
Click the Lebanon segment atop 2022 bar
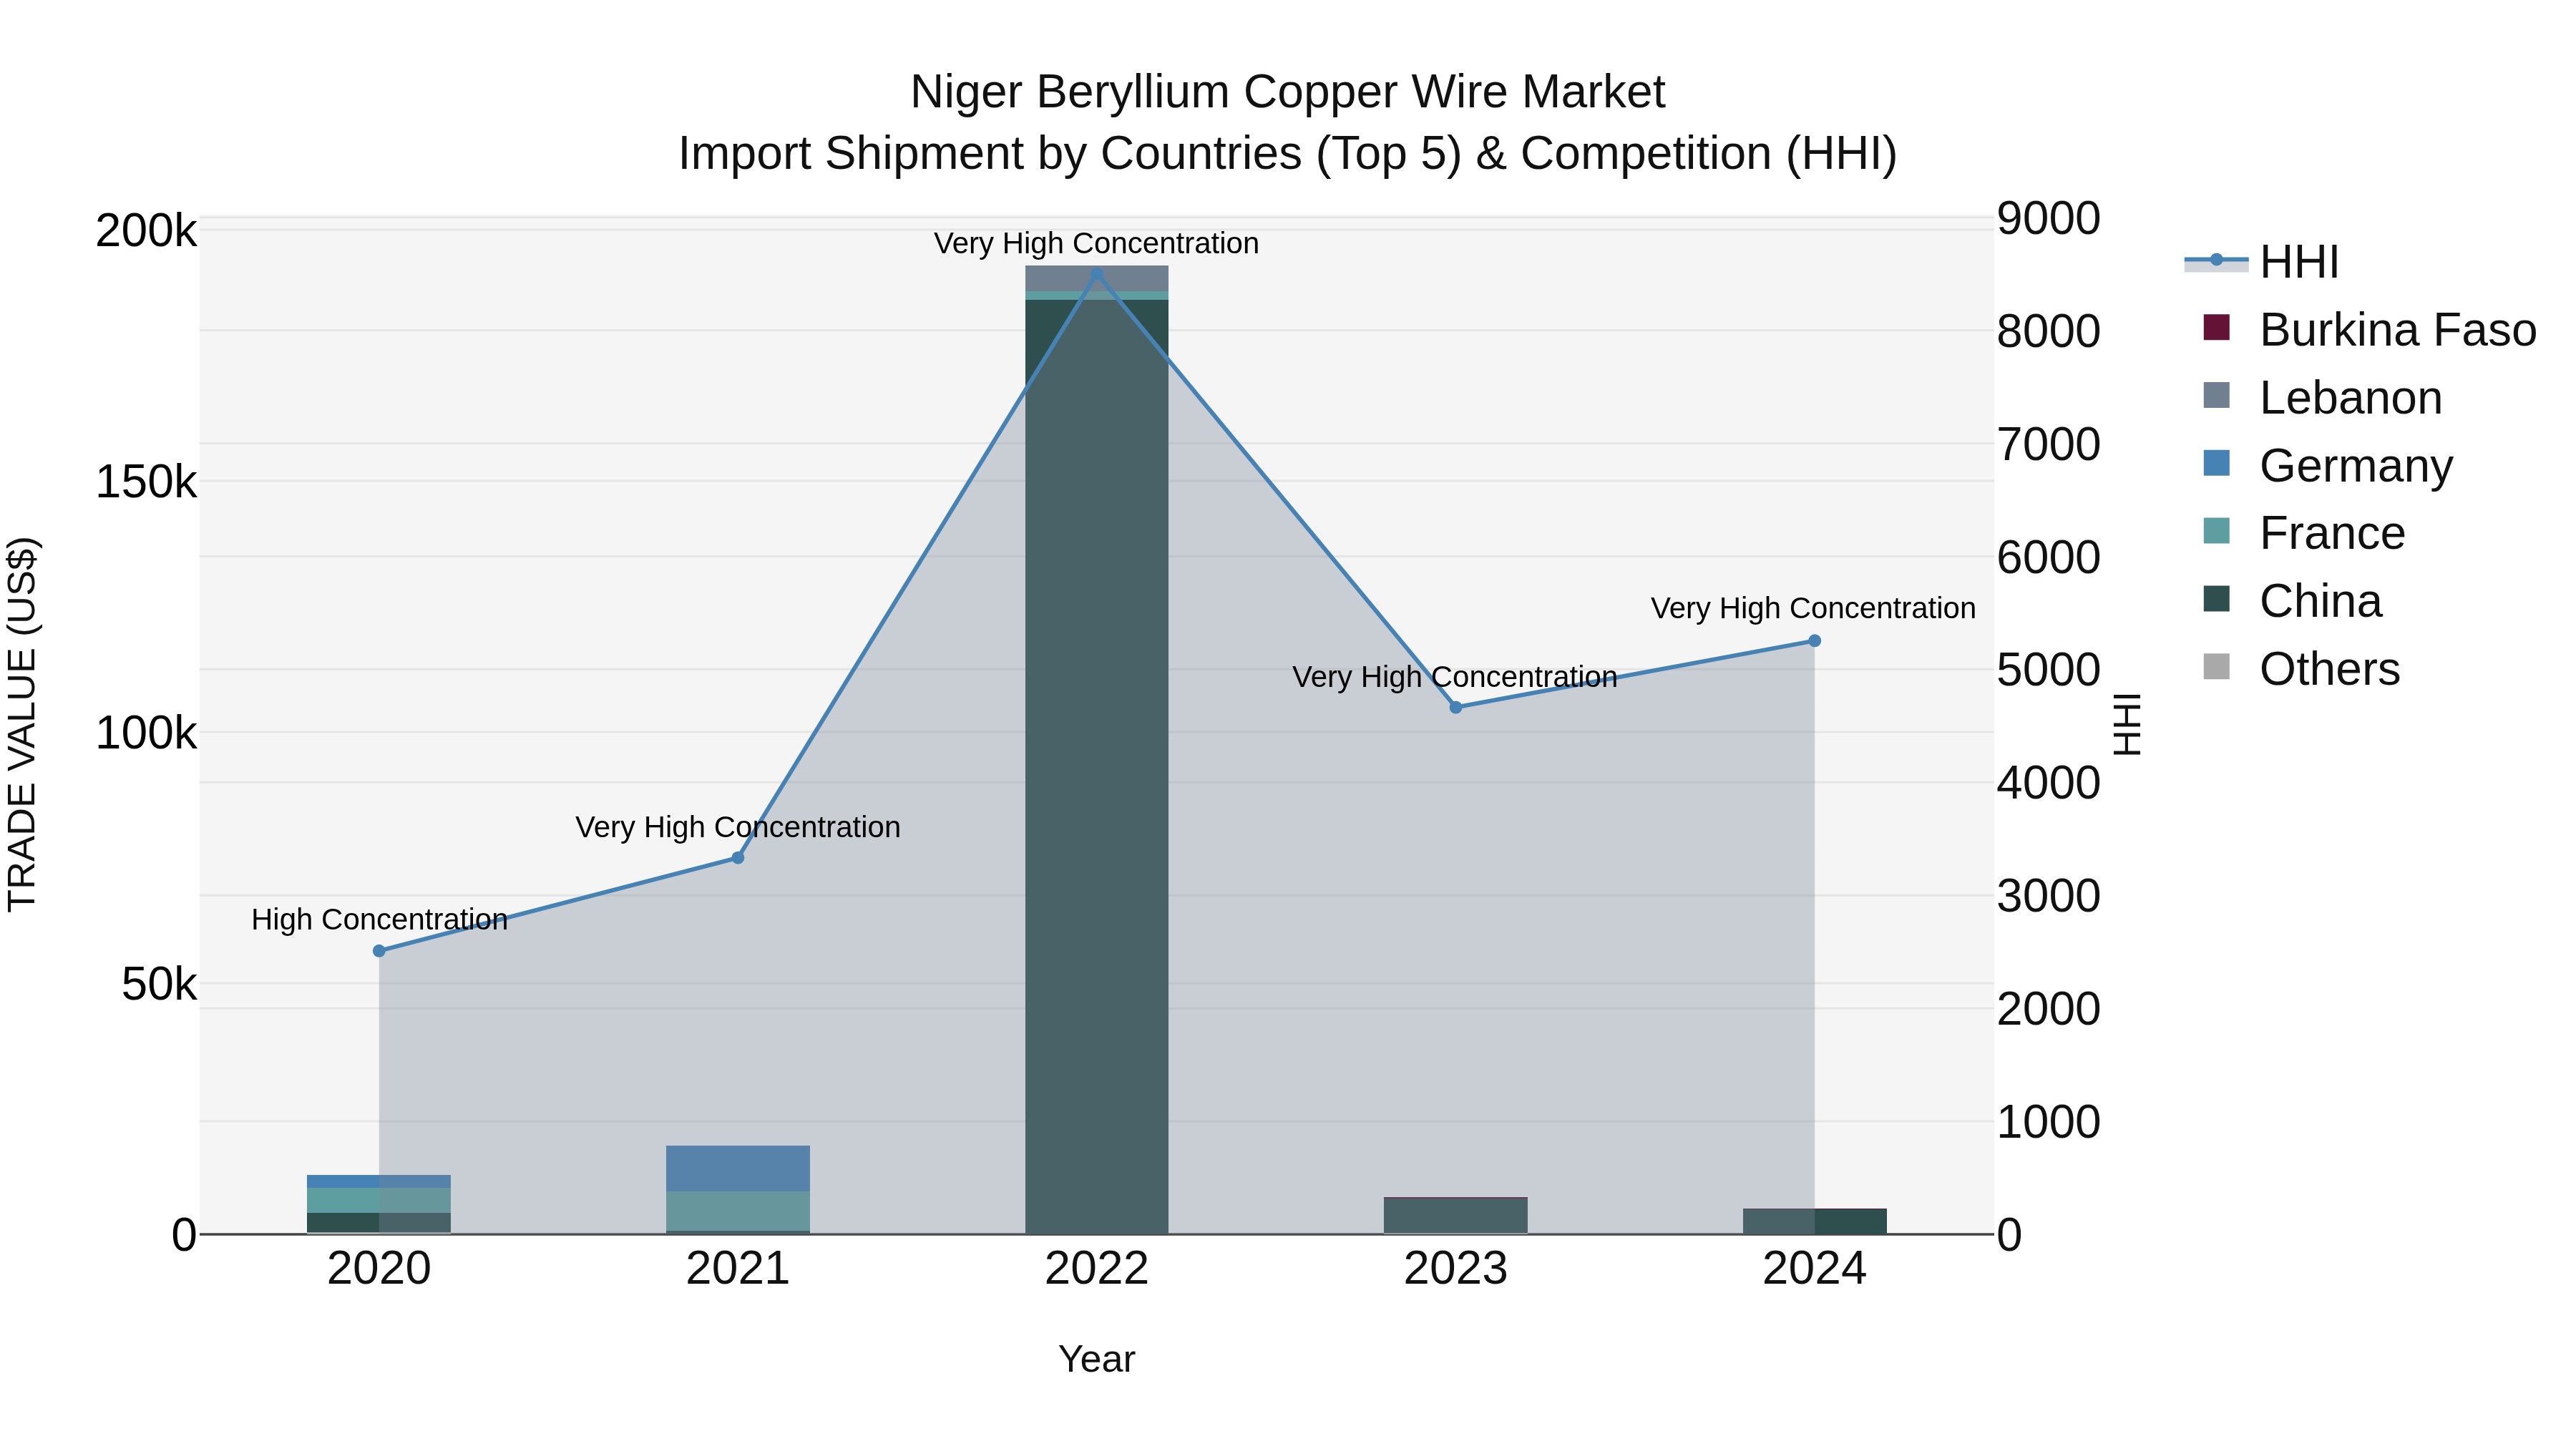[1097, 279]
